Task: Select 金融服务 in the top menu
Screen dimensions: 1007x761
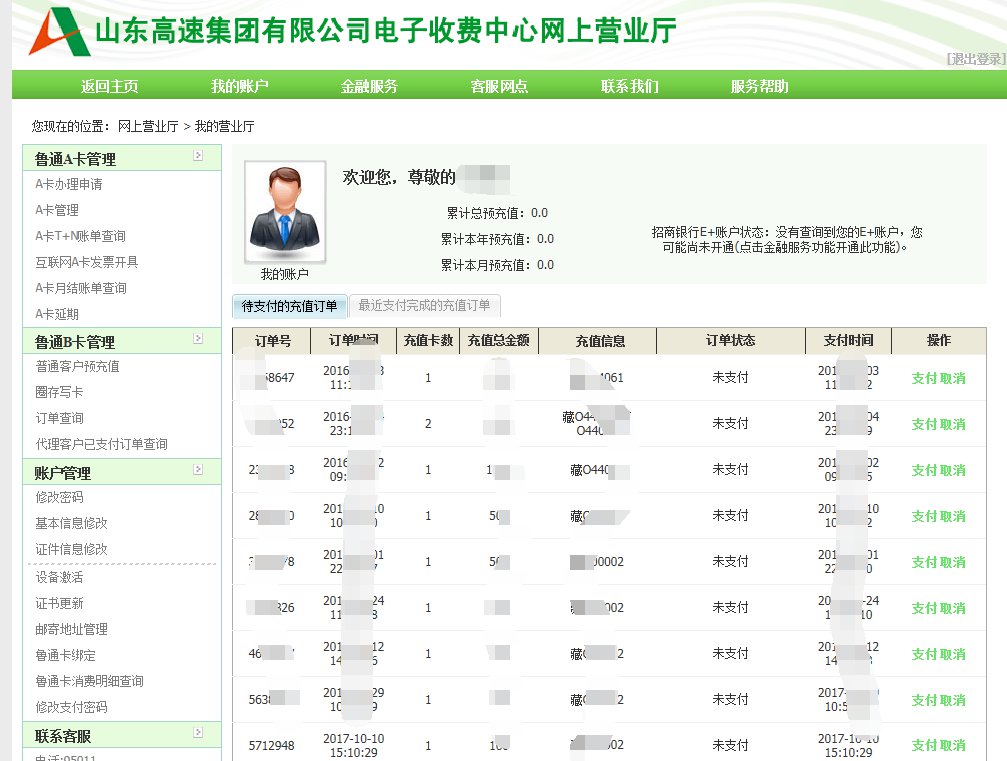Action: coord(369,86)
